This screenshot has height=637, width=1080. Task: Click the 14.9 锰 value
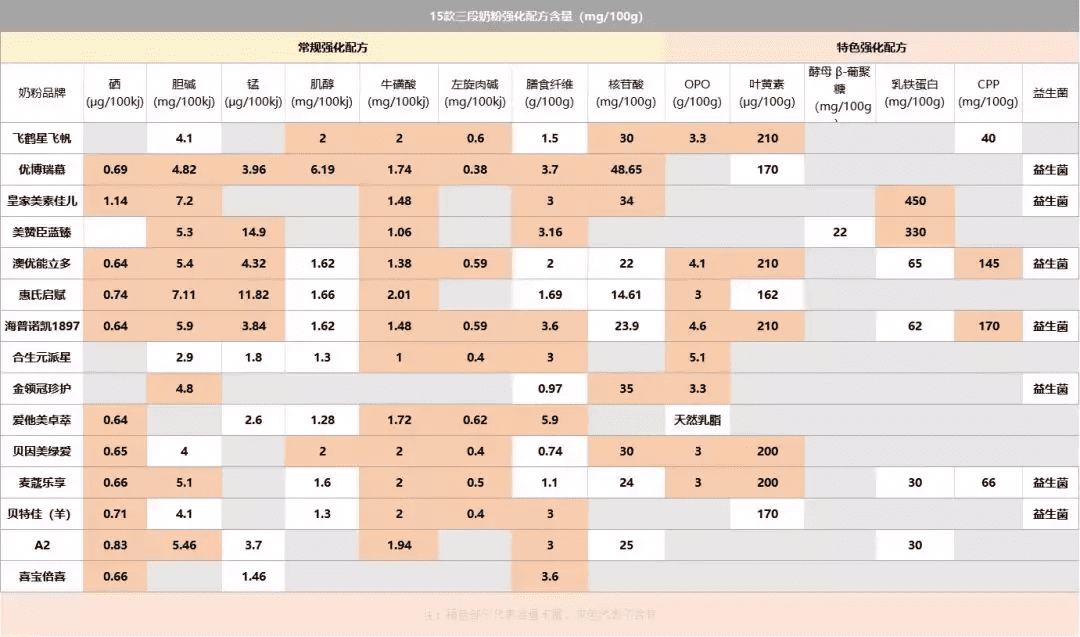click(253, 232)
